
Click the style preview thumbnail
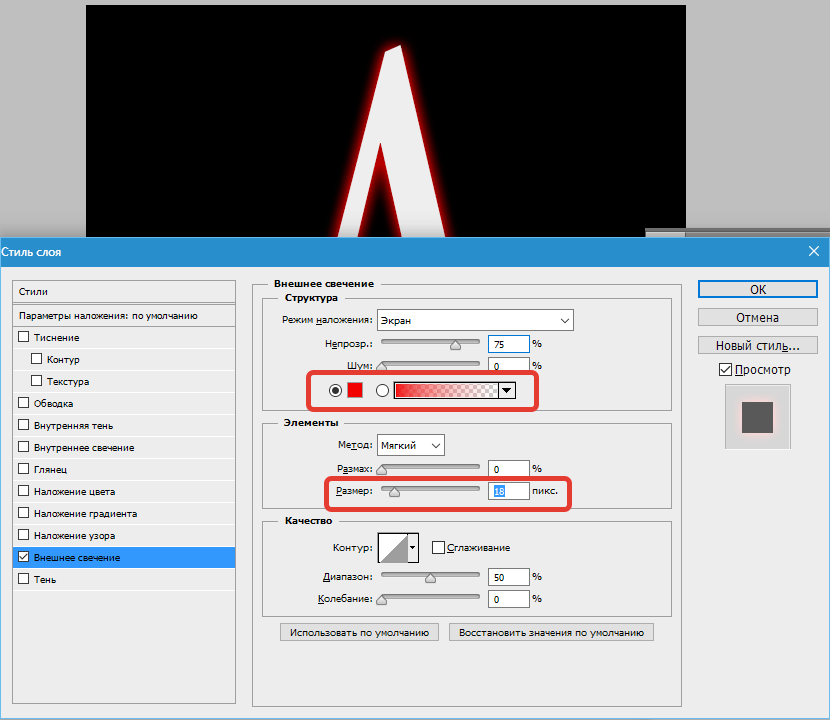click(x=758, y=418)
